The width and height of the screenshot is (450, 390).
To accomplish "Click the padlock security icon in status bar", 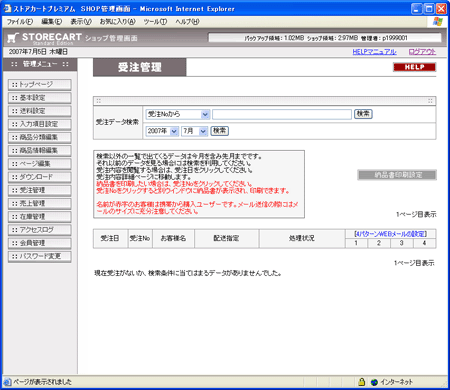I will tap(361, 382).
